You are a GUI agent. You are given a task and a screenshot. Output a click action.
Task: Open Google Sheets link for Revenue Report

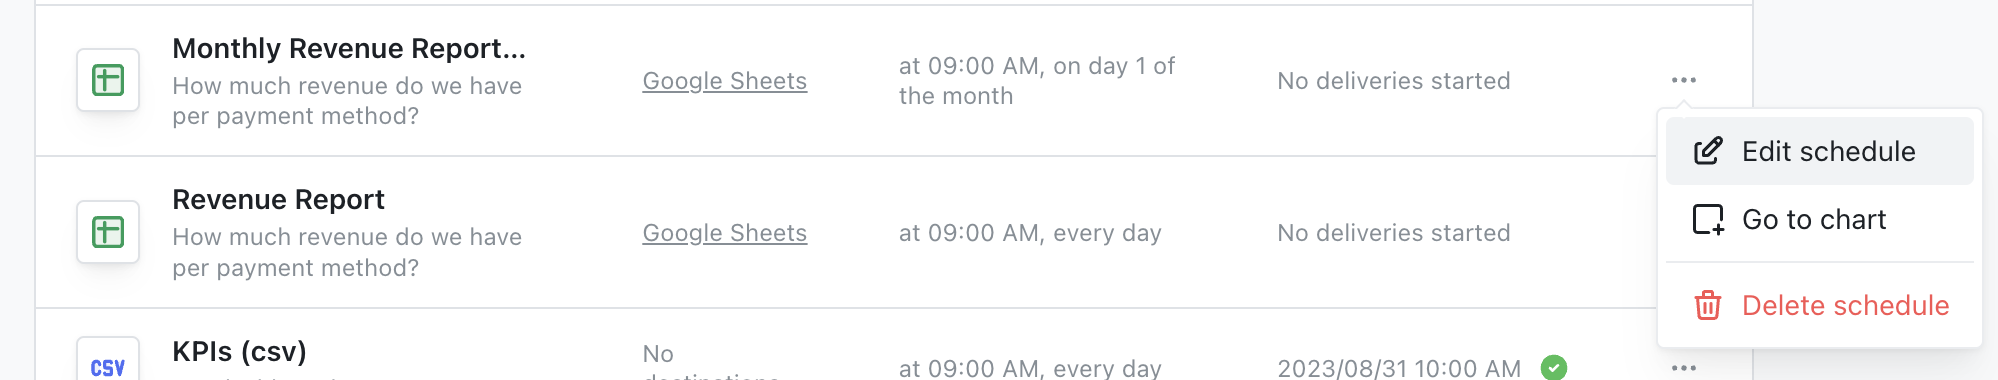click(725, 233)
